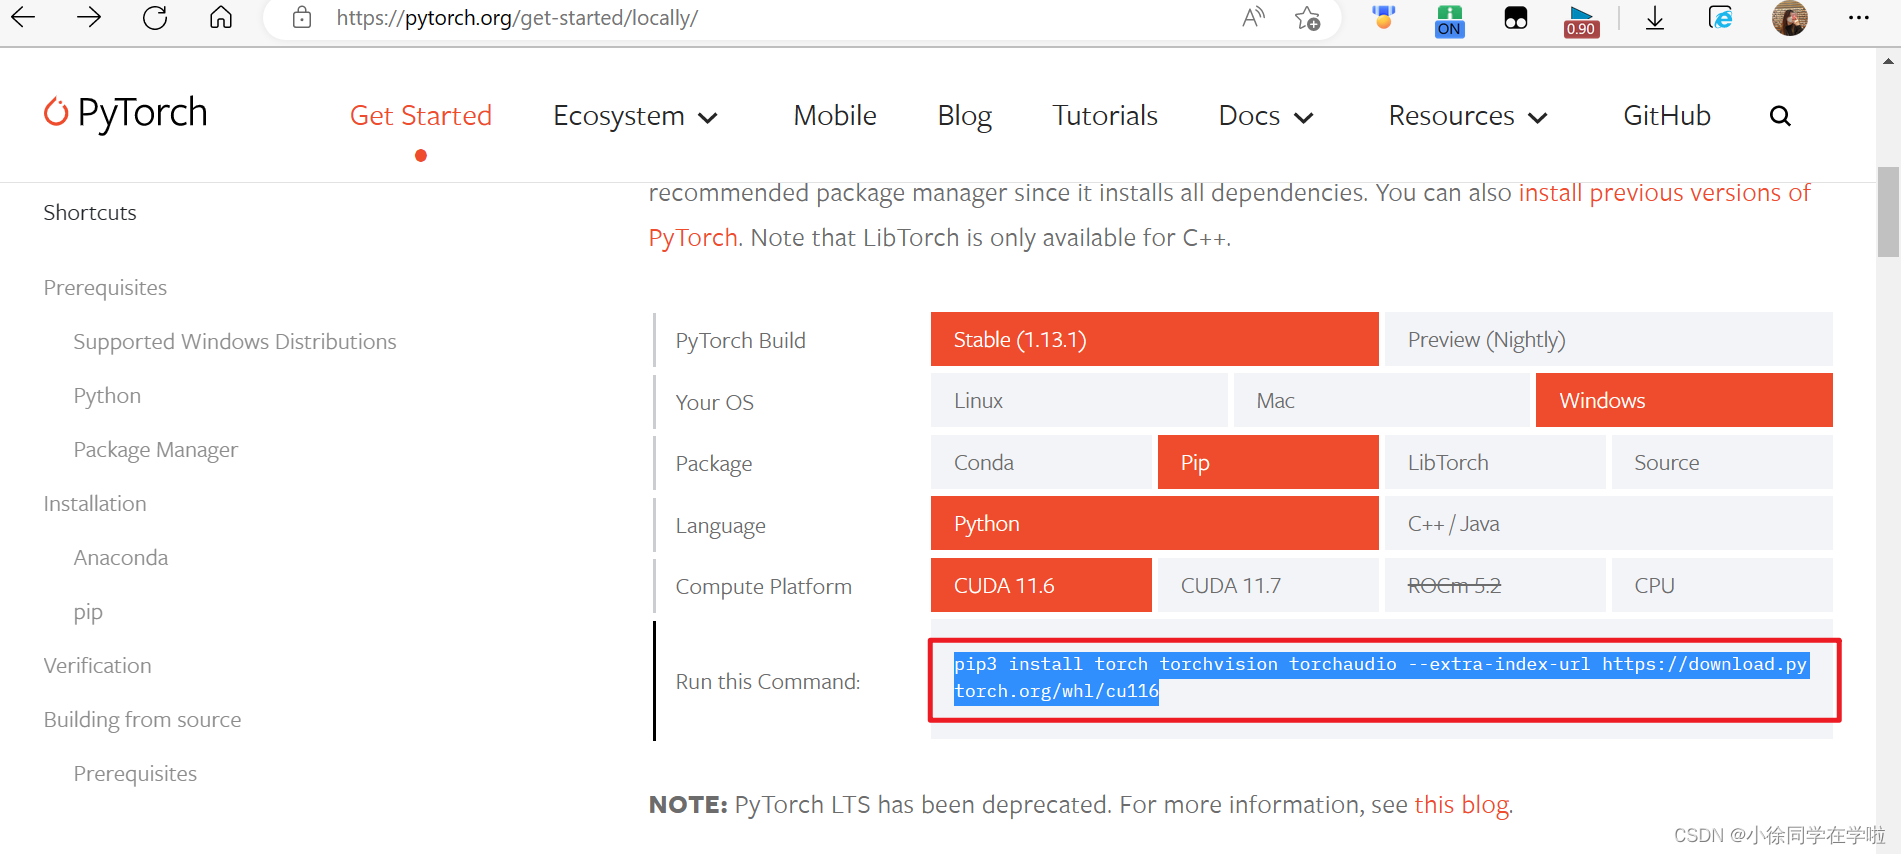Open the Mobile nav item
Viewport: 1901px width, 854px height.
834,116
